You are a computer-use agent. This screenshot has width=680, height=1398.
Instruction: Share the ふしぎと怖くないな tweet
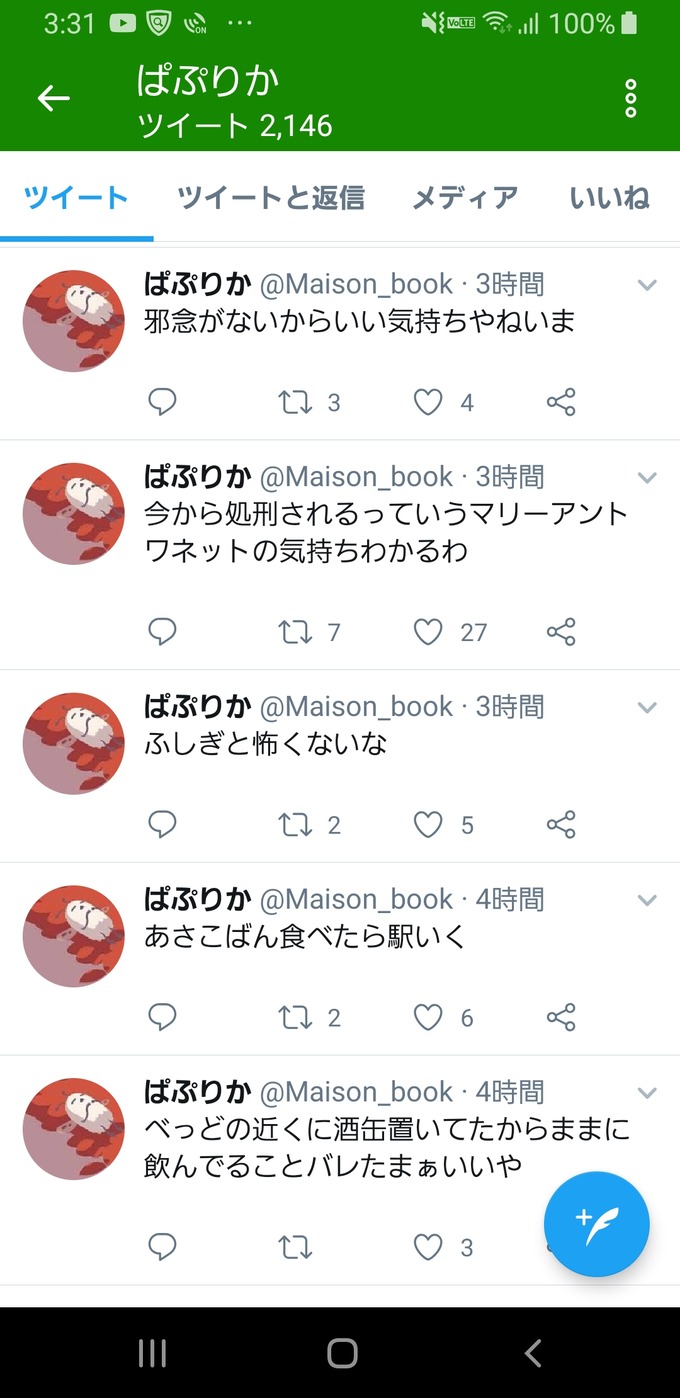[x=561, y=825]
